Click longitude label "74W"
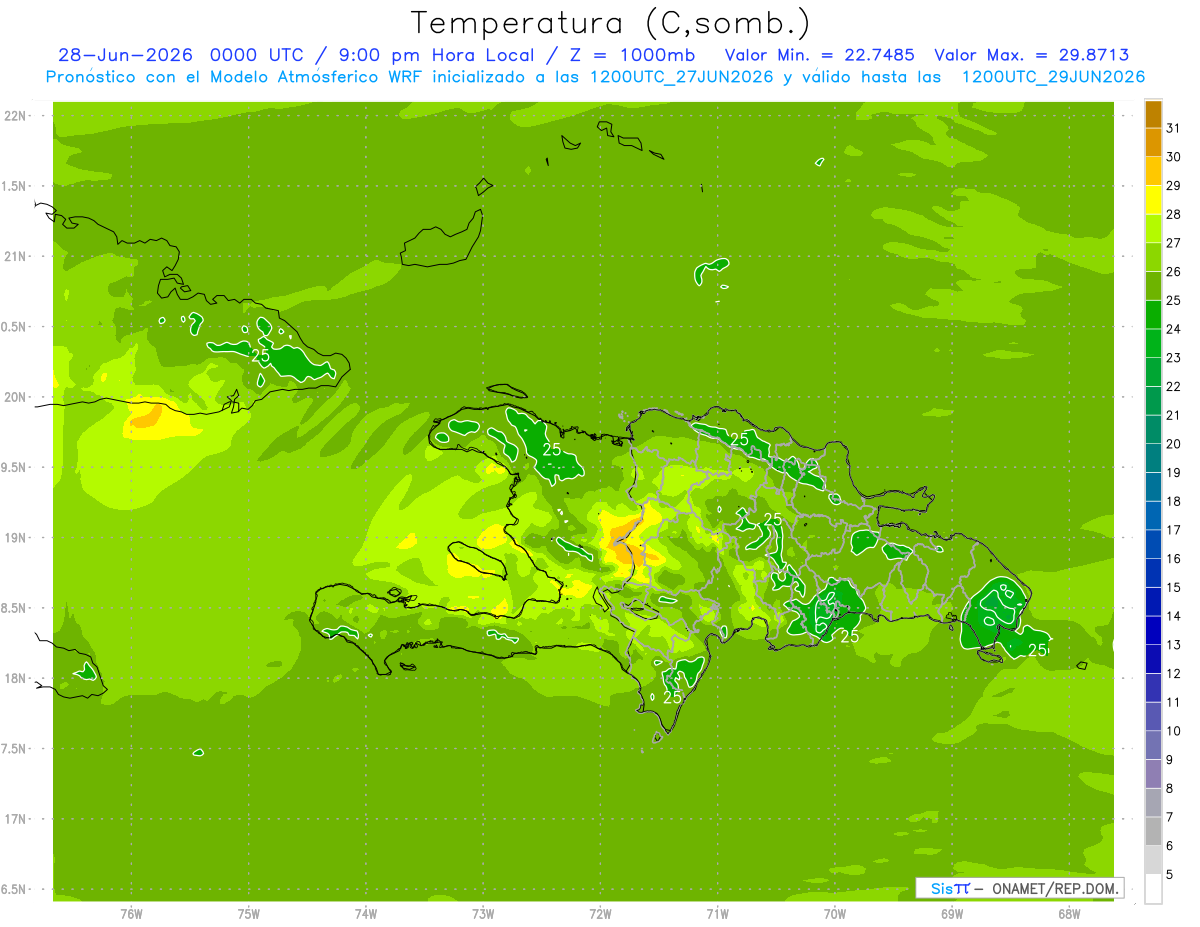This screenshot has width=1200, height=927. pos(366,913)
